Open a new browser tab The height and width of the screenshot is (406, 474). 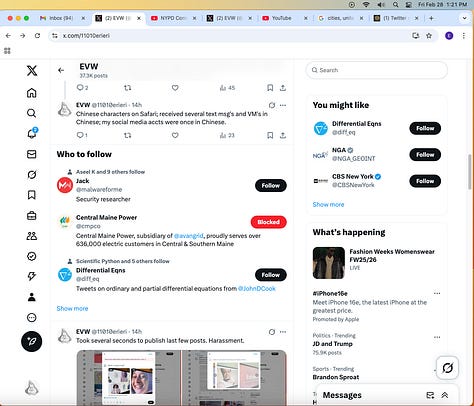pos(431,18)
